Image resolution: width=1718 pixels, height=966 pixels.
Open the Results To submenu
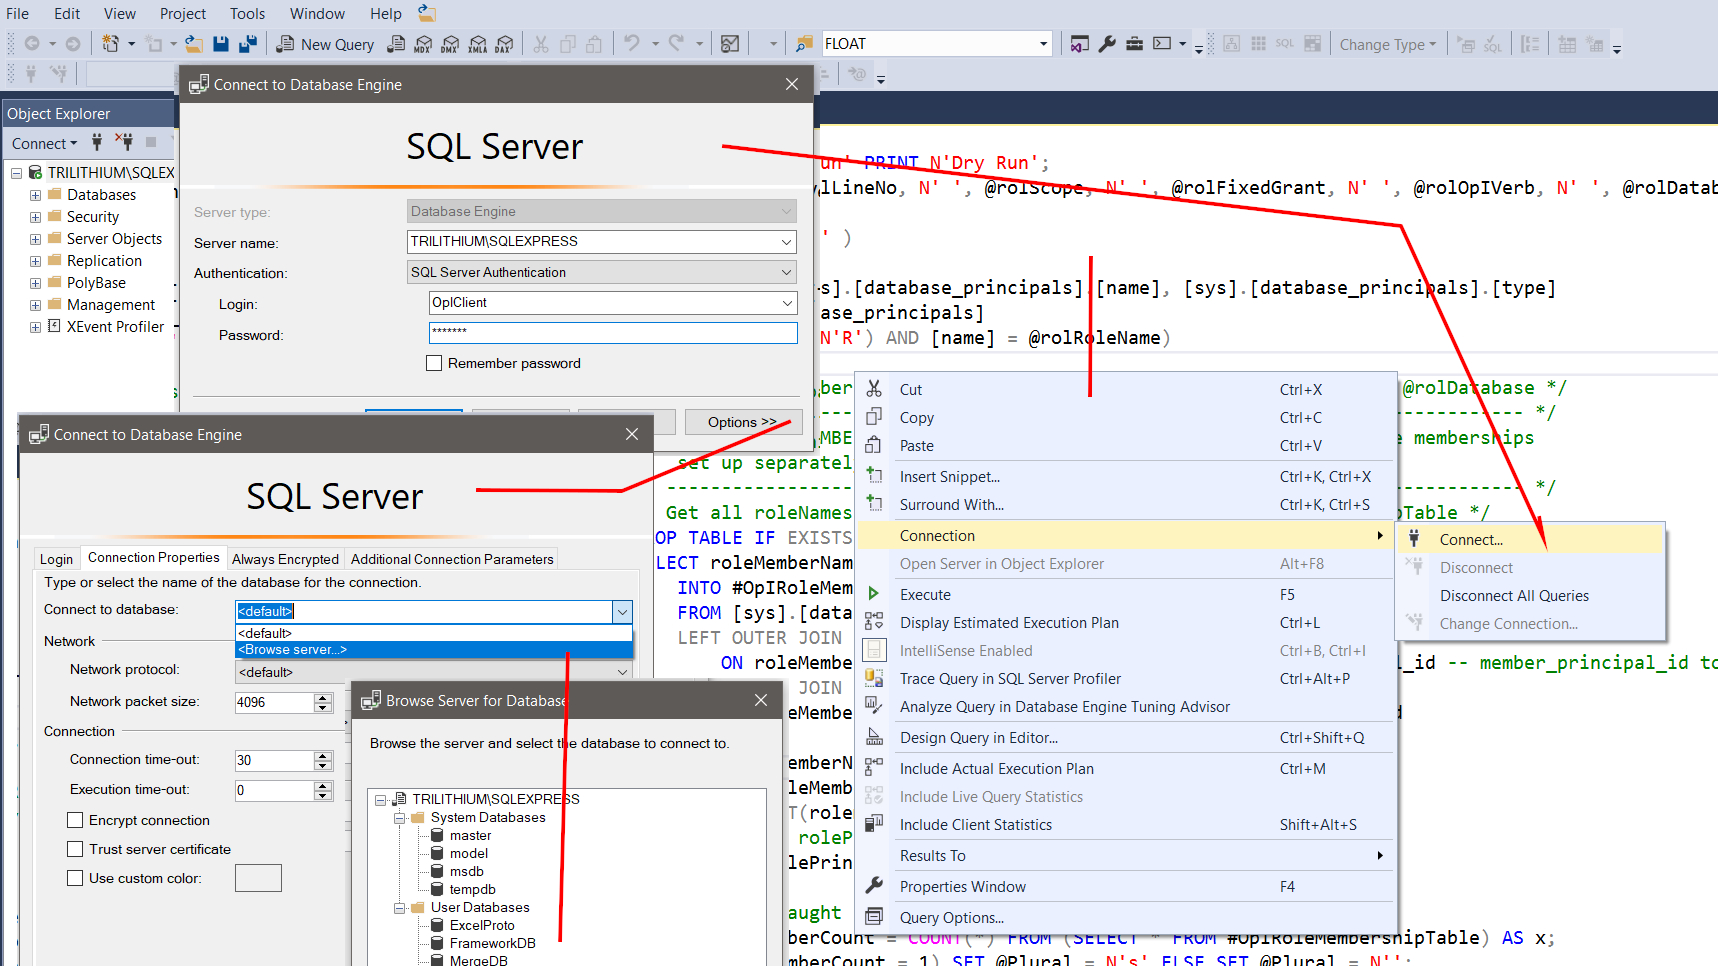[1126, 855]
